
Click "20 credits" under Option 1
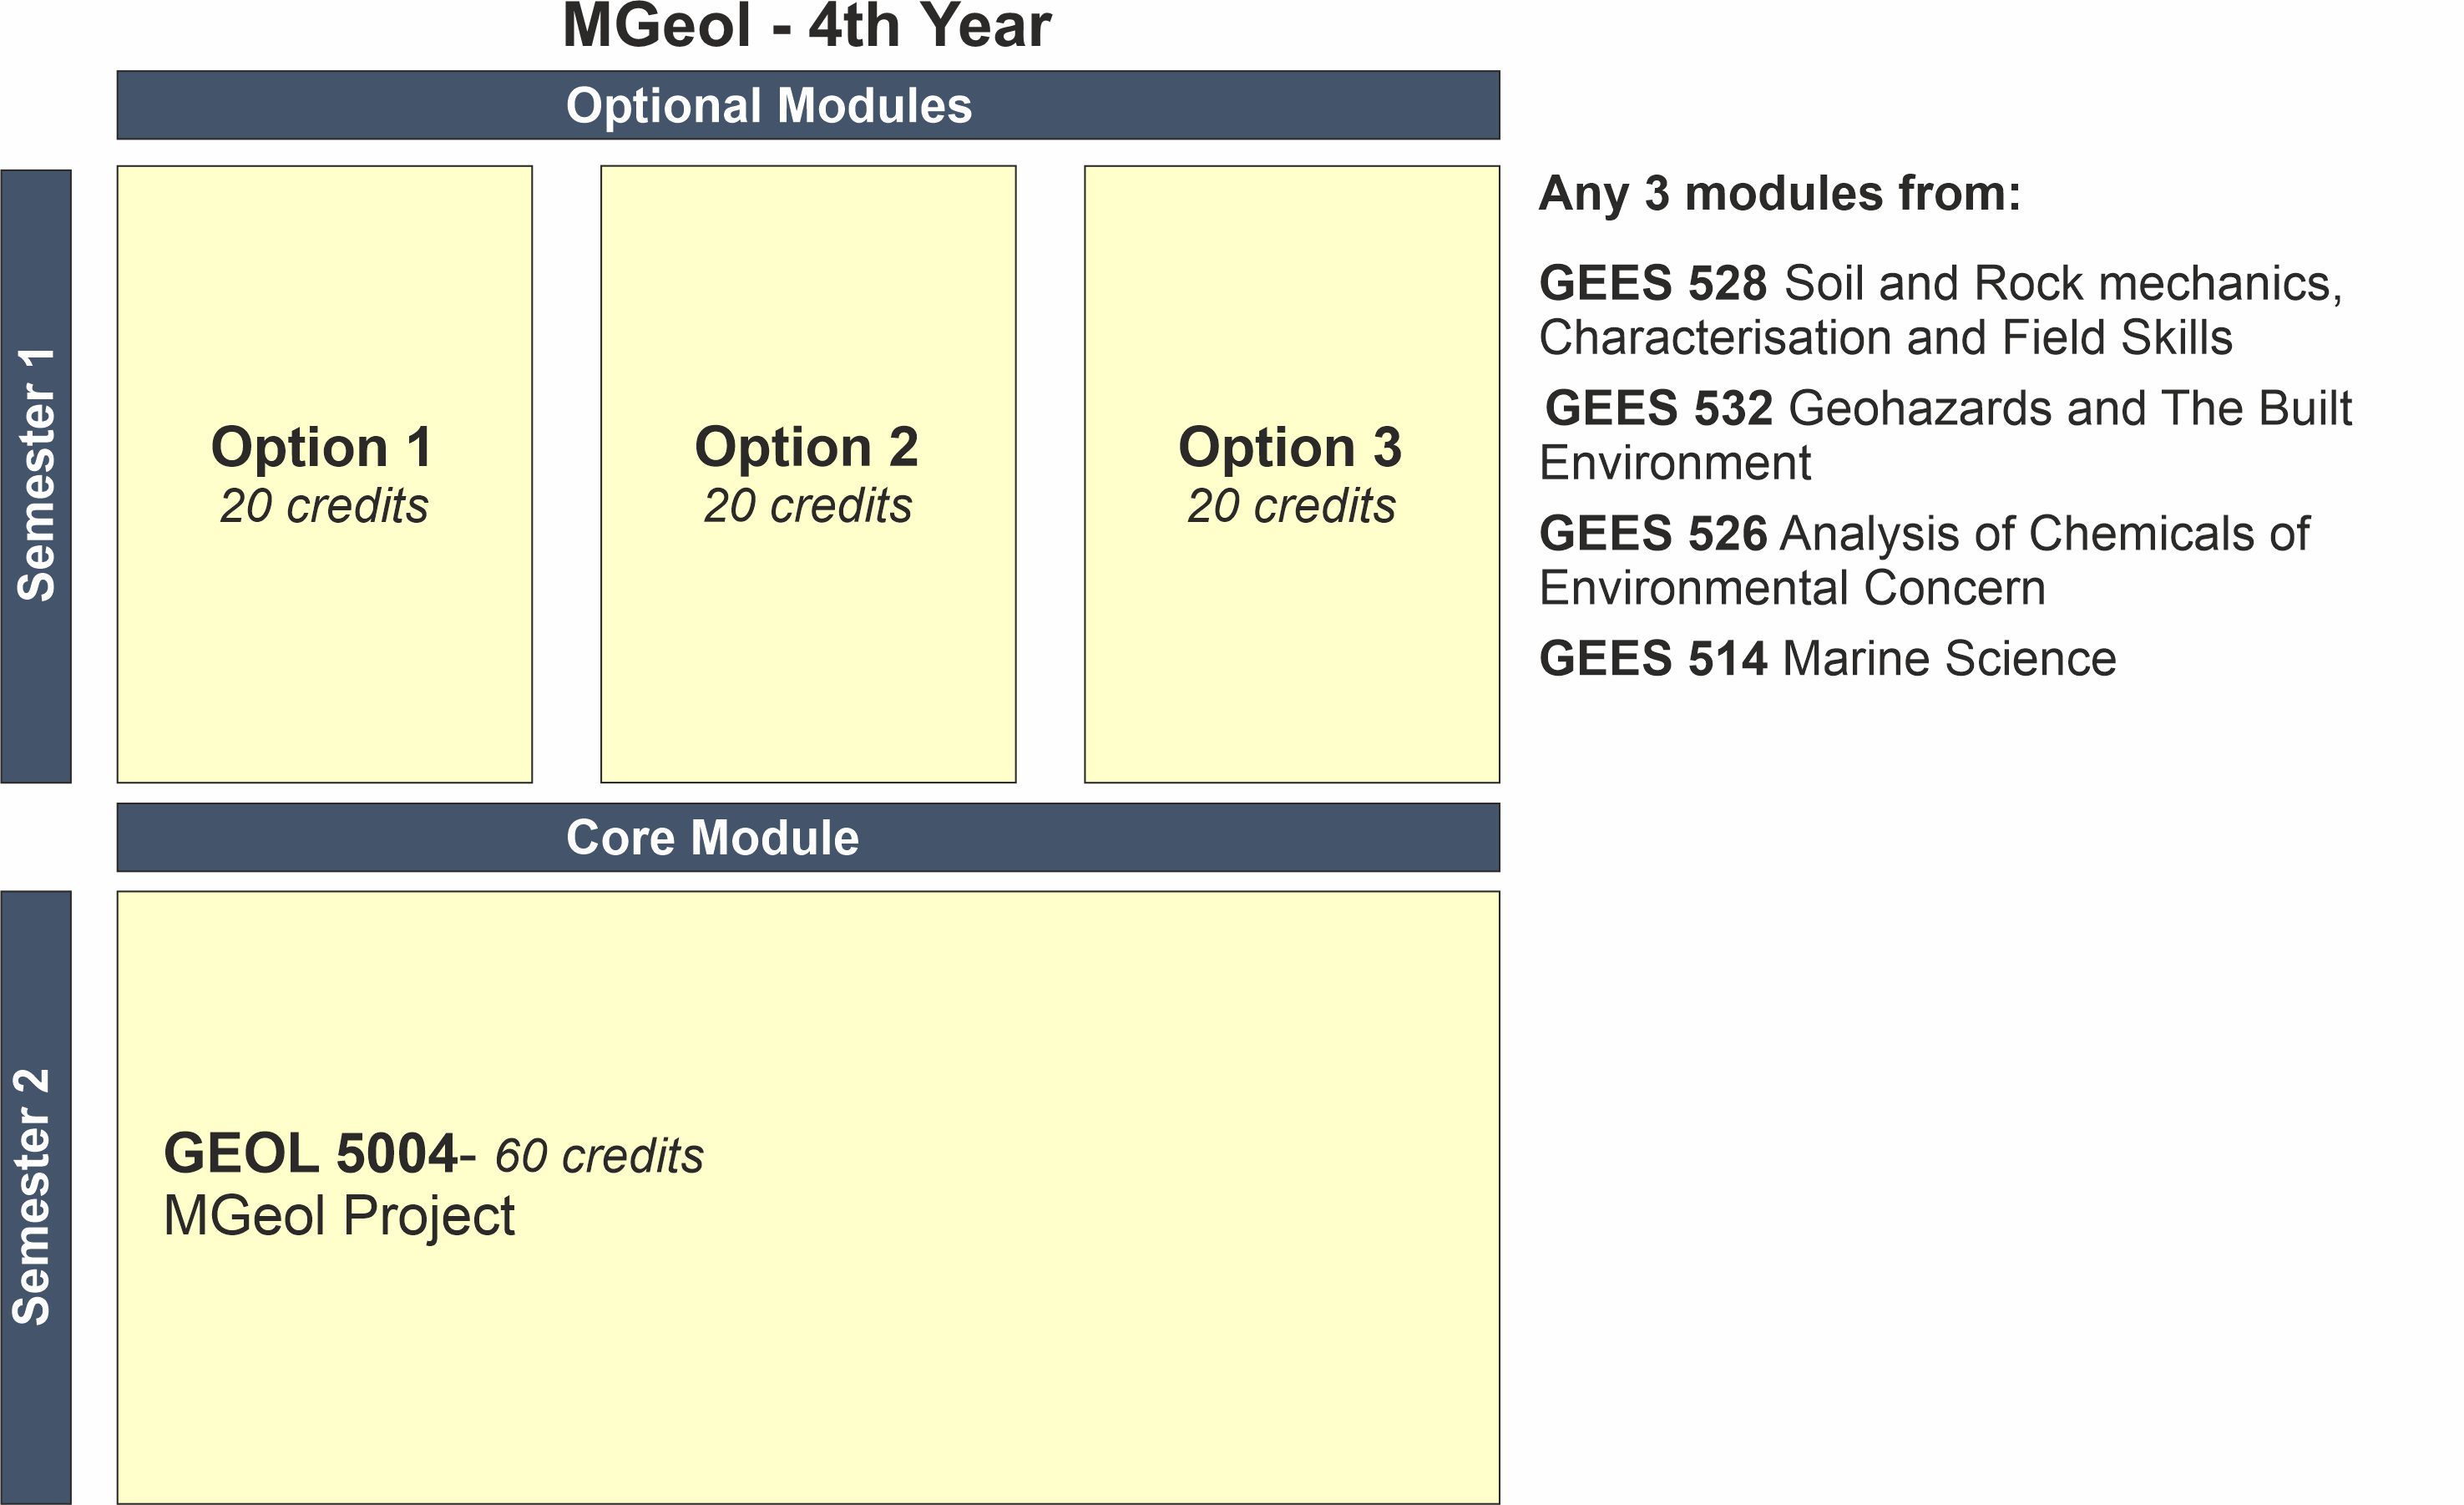(324, 506)
